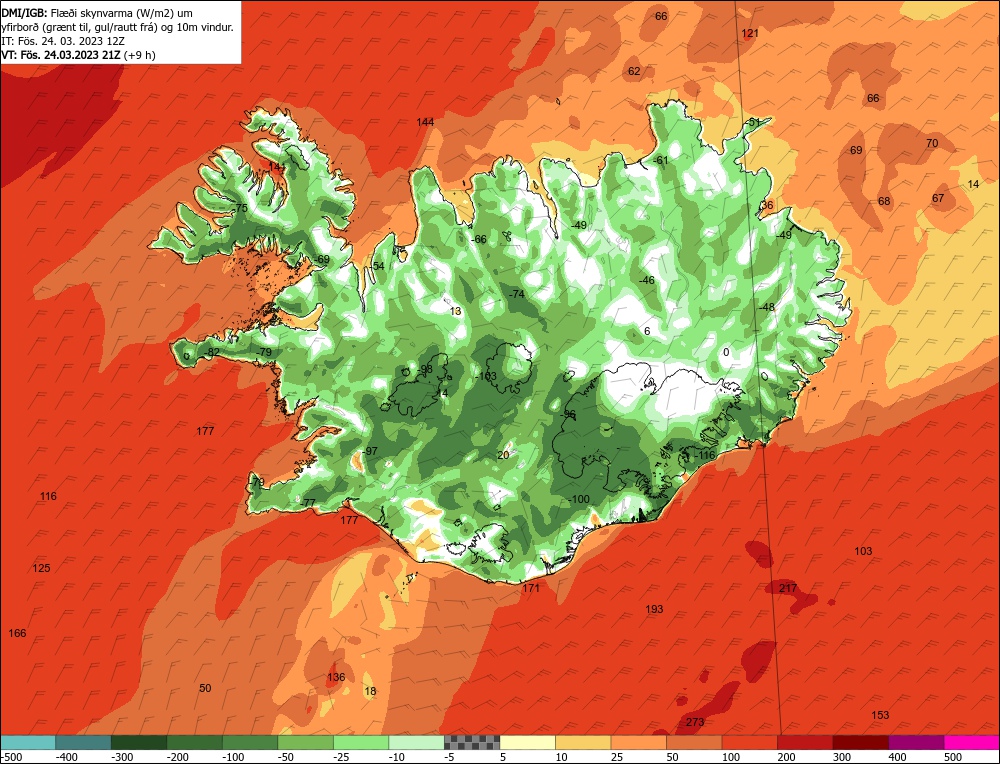1000x764 pixels.
Task: Click the map value '68'
Action: (884, 202)
